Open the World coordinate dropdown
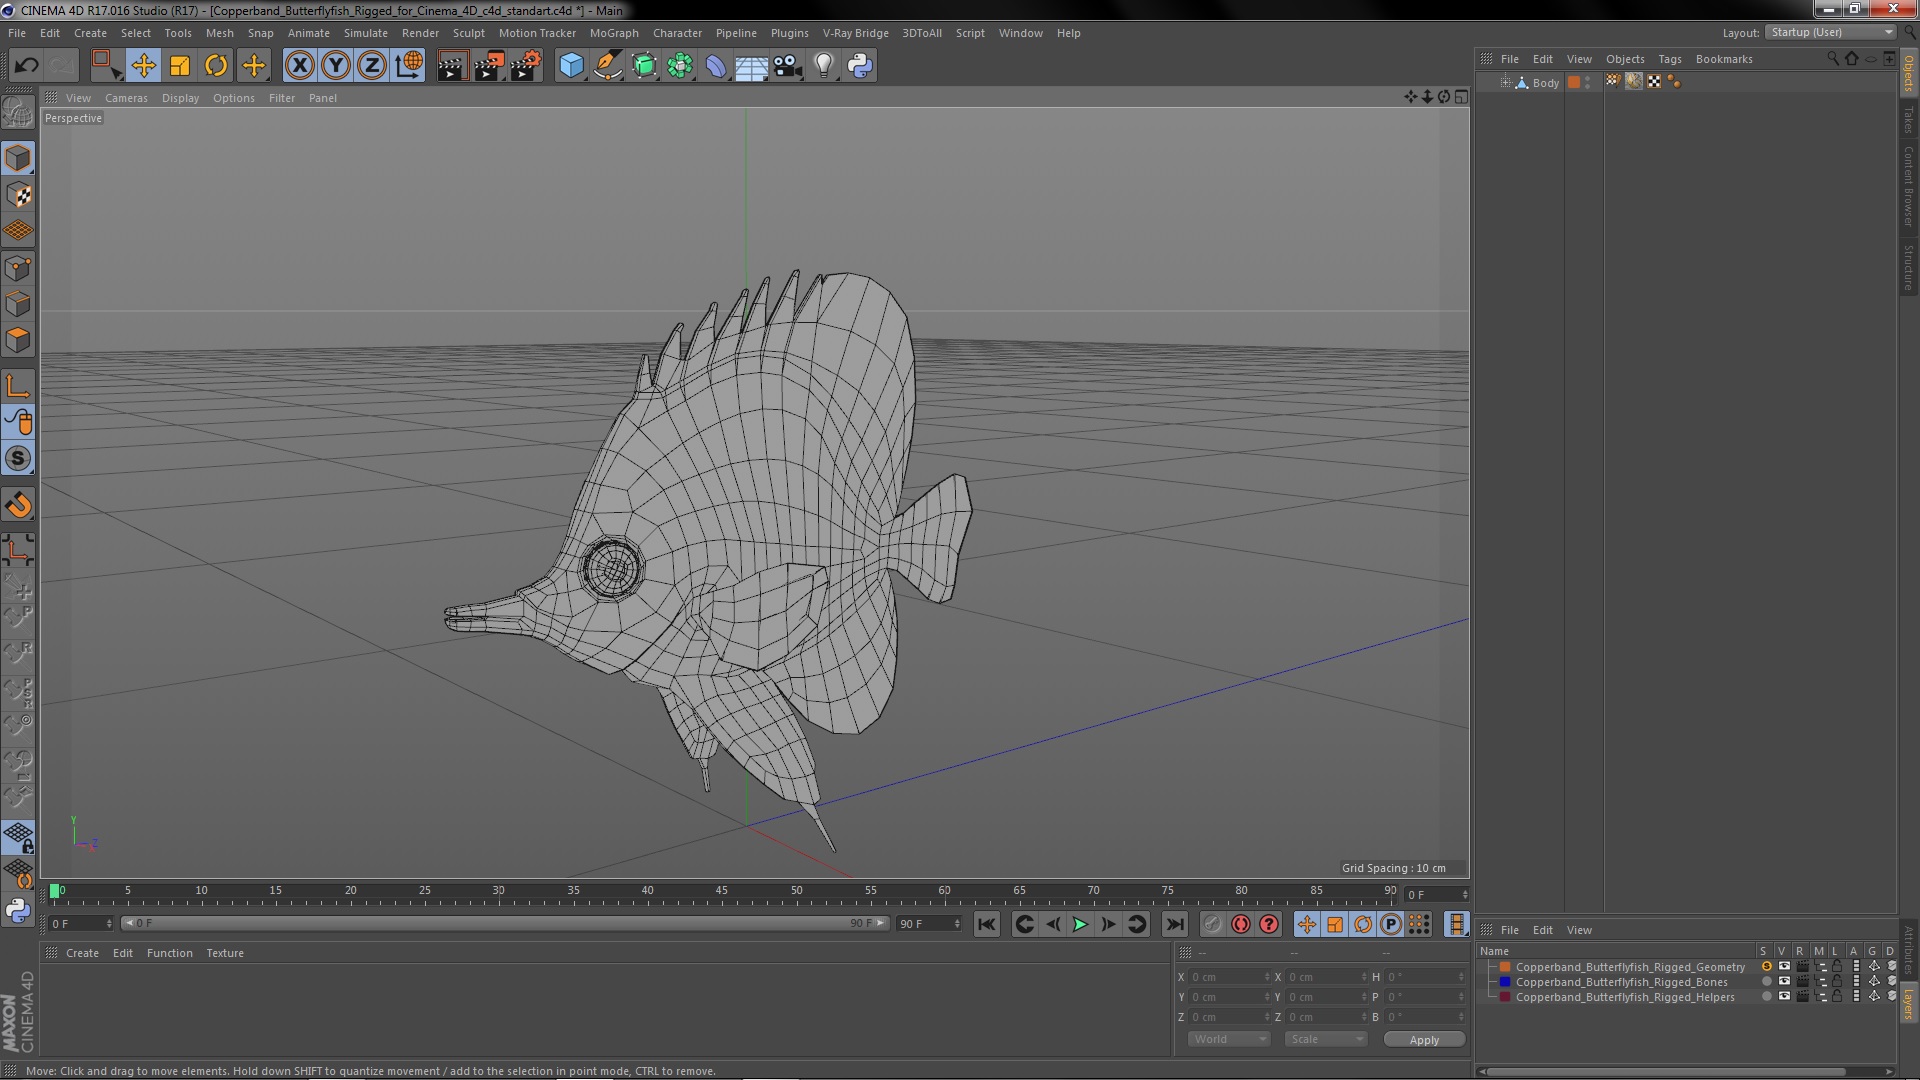 1229,1039
